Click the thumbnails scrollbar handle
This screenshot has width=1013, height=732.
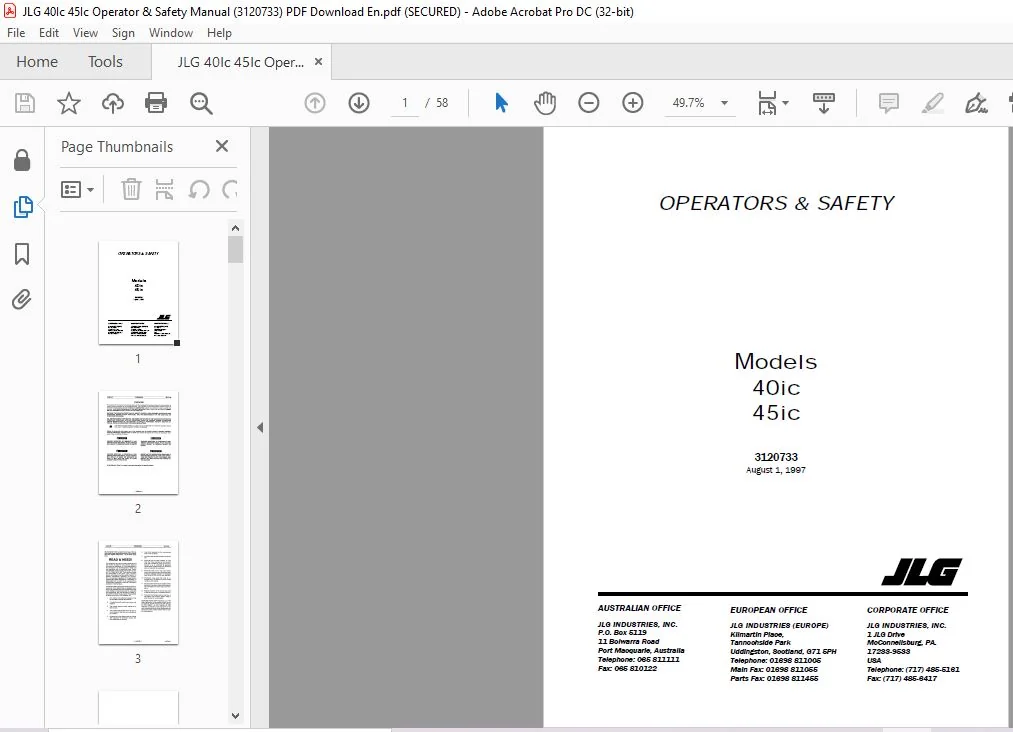click(235, 249)
